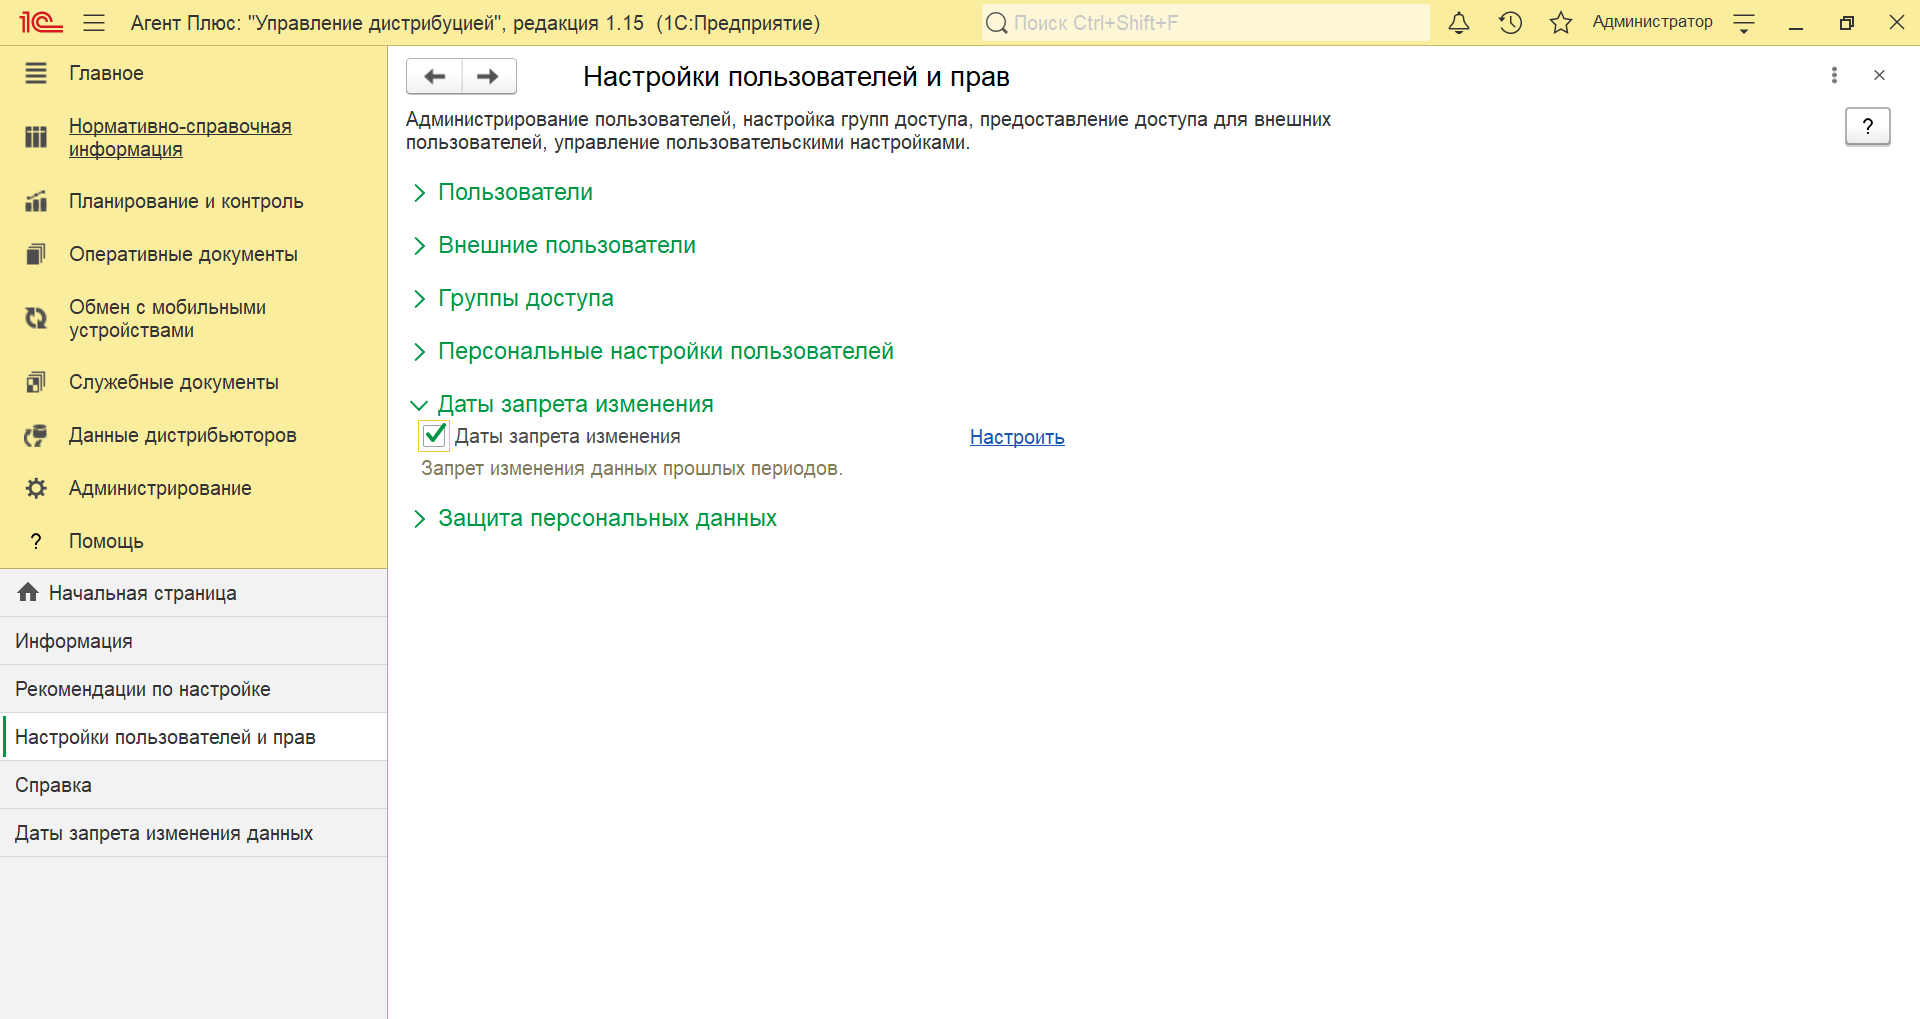
Task: Open Нормативно-справочная информация section
Action: tap(193, 138)
